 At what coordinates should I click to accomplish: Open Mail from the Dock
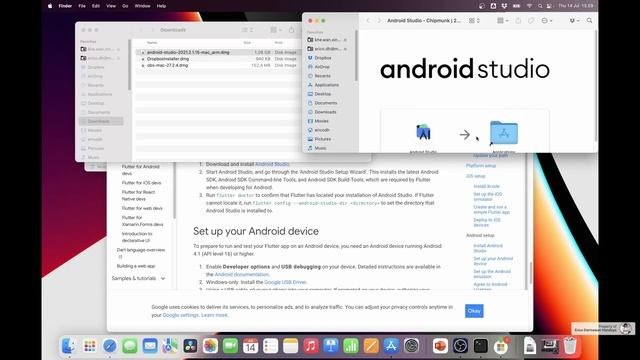(150, 346)
